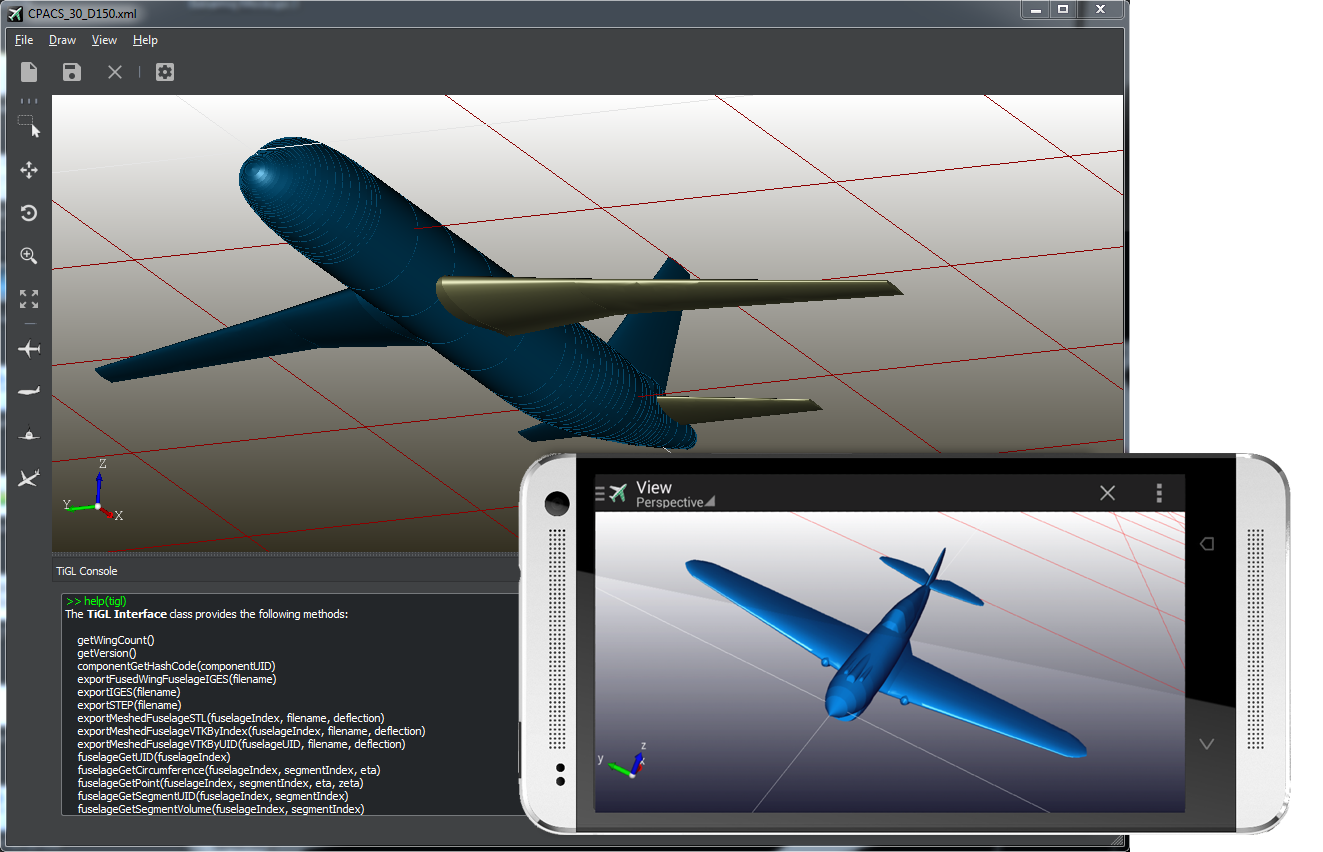The image size is (1323, 852).
Task: Open the File menu
Action: pyautogui.click(x=24, y=40)
